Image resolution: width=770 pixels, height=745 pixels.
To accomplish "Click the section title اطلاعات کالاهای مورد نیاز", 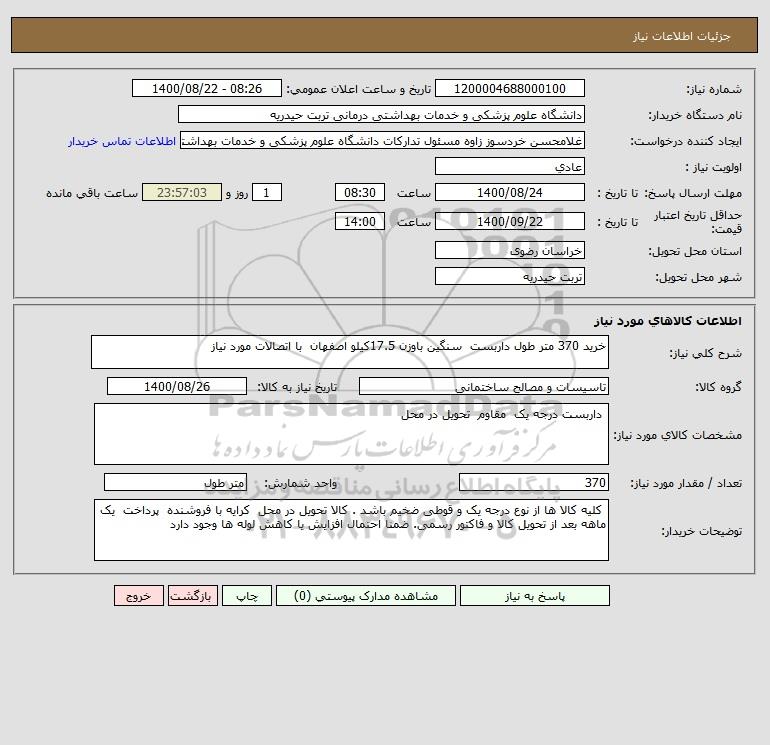I will (668, 321).
